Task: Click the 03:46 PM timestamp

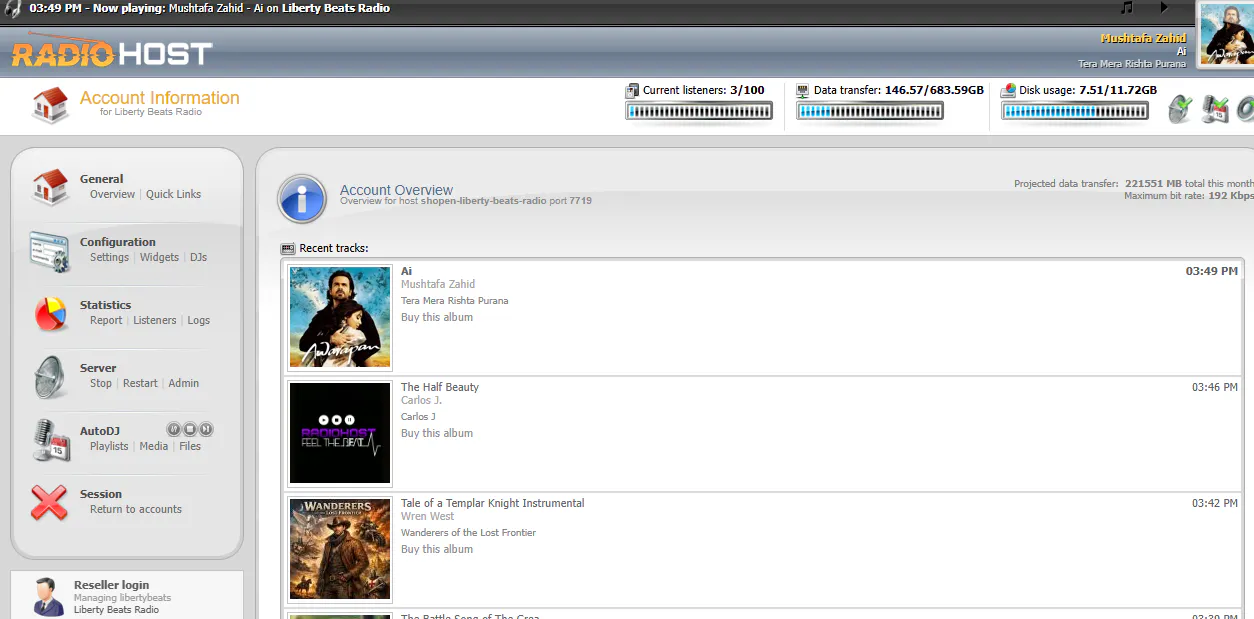Action: (1214, 387)
